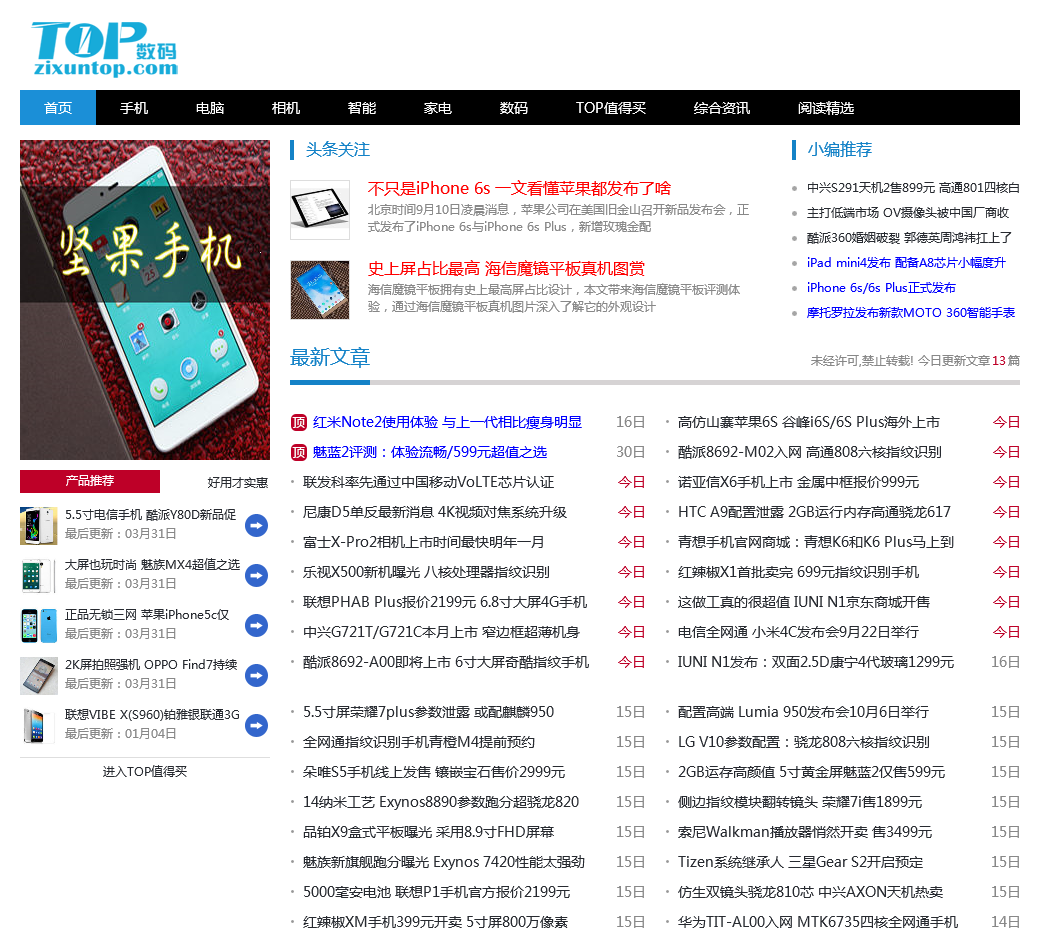Open article 乐视X500新机曝光

426,572
